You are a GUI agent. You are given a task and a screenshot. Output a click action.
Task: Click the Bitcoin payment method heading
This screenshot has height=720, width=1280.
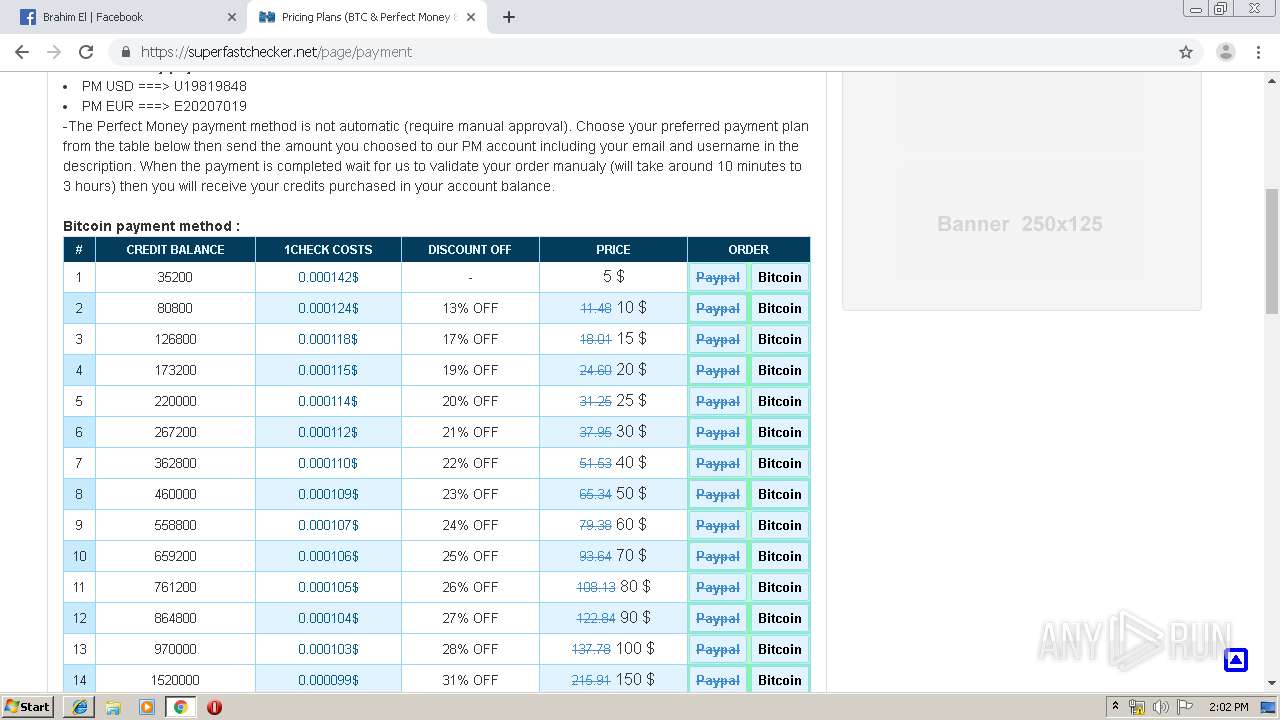click(x=151, y=226)
